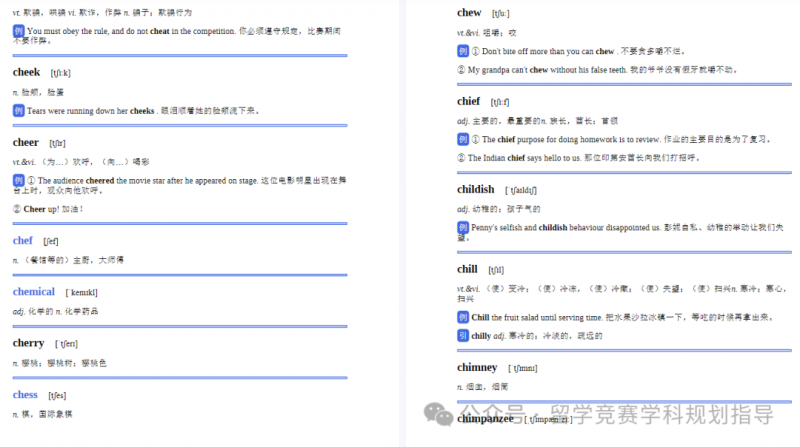Screen dimensions: 800x447
Task: Click the example badge in the childish entry
Action: click(463, 228)
